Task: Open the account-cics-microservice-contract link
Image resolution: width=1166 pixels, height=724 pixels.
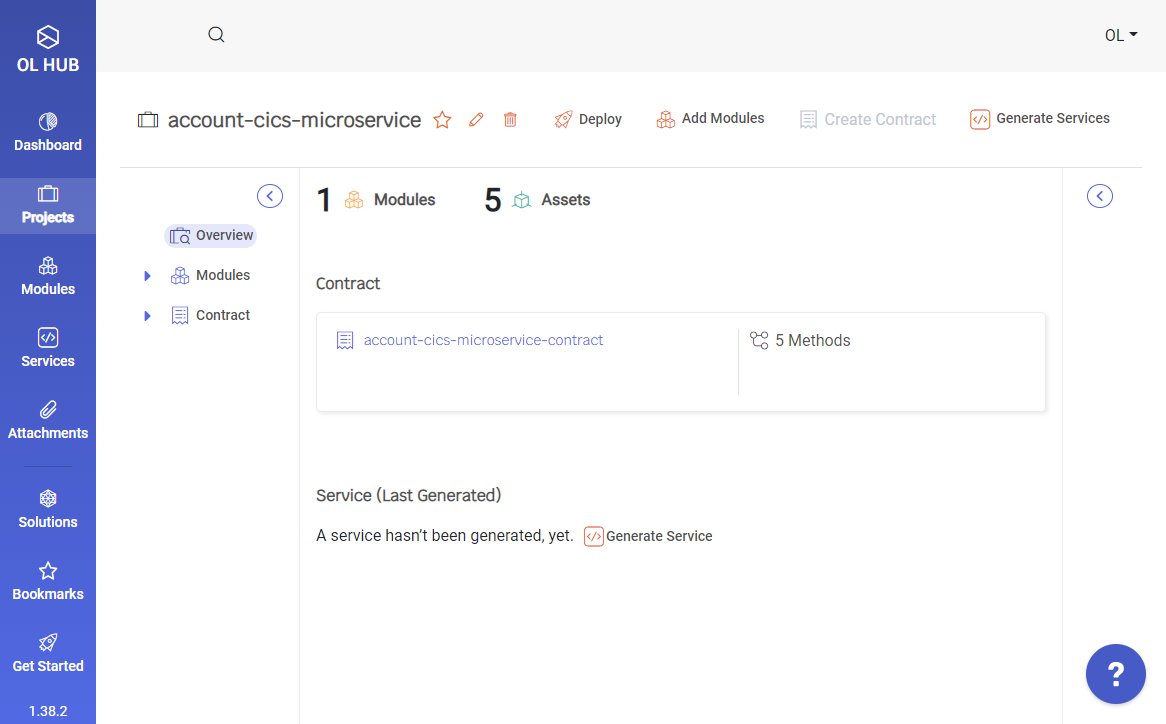Action: click(x=483, y=340)
